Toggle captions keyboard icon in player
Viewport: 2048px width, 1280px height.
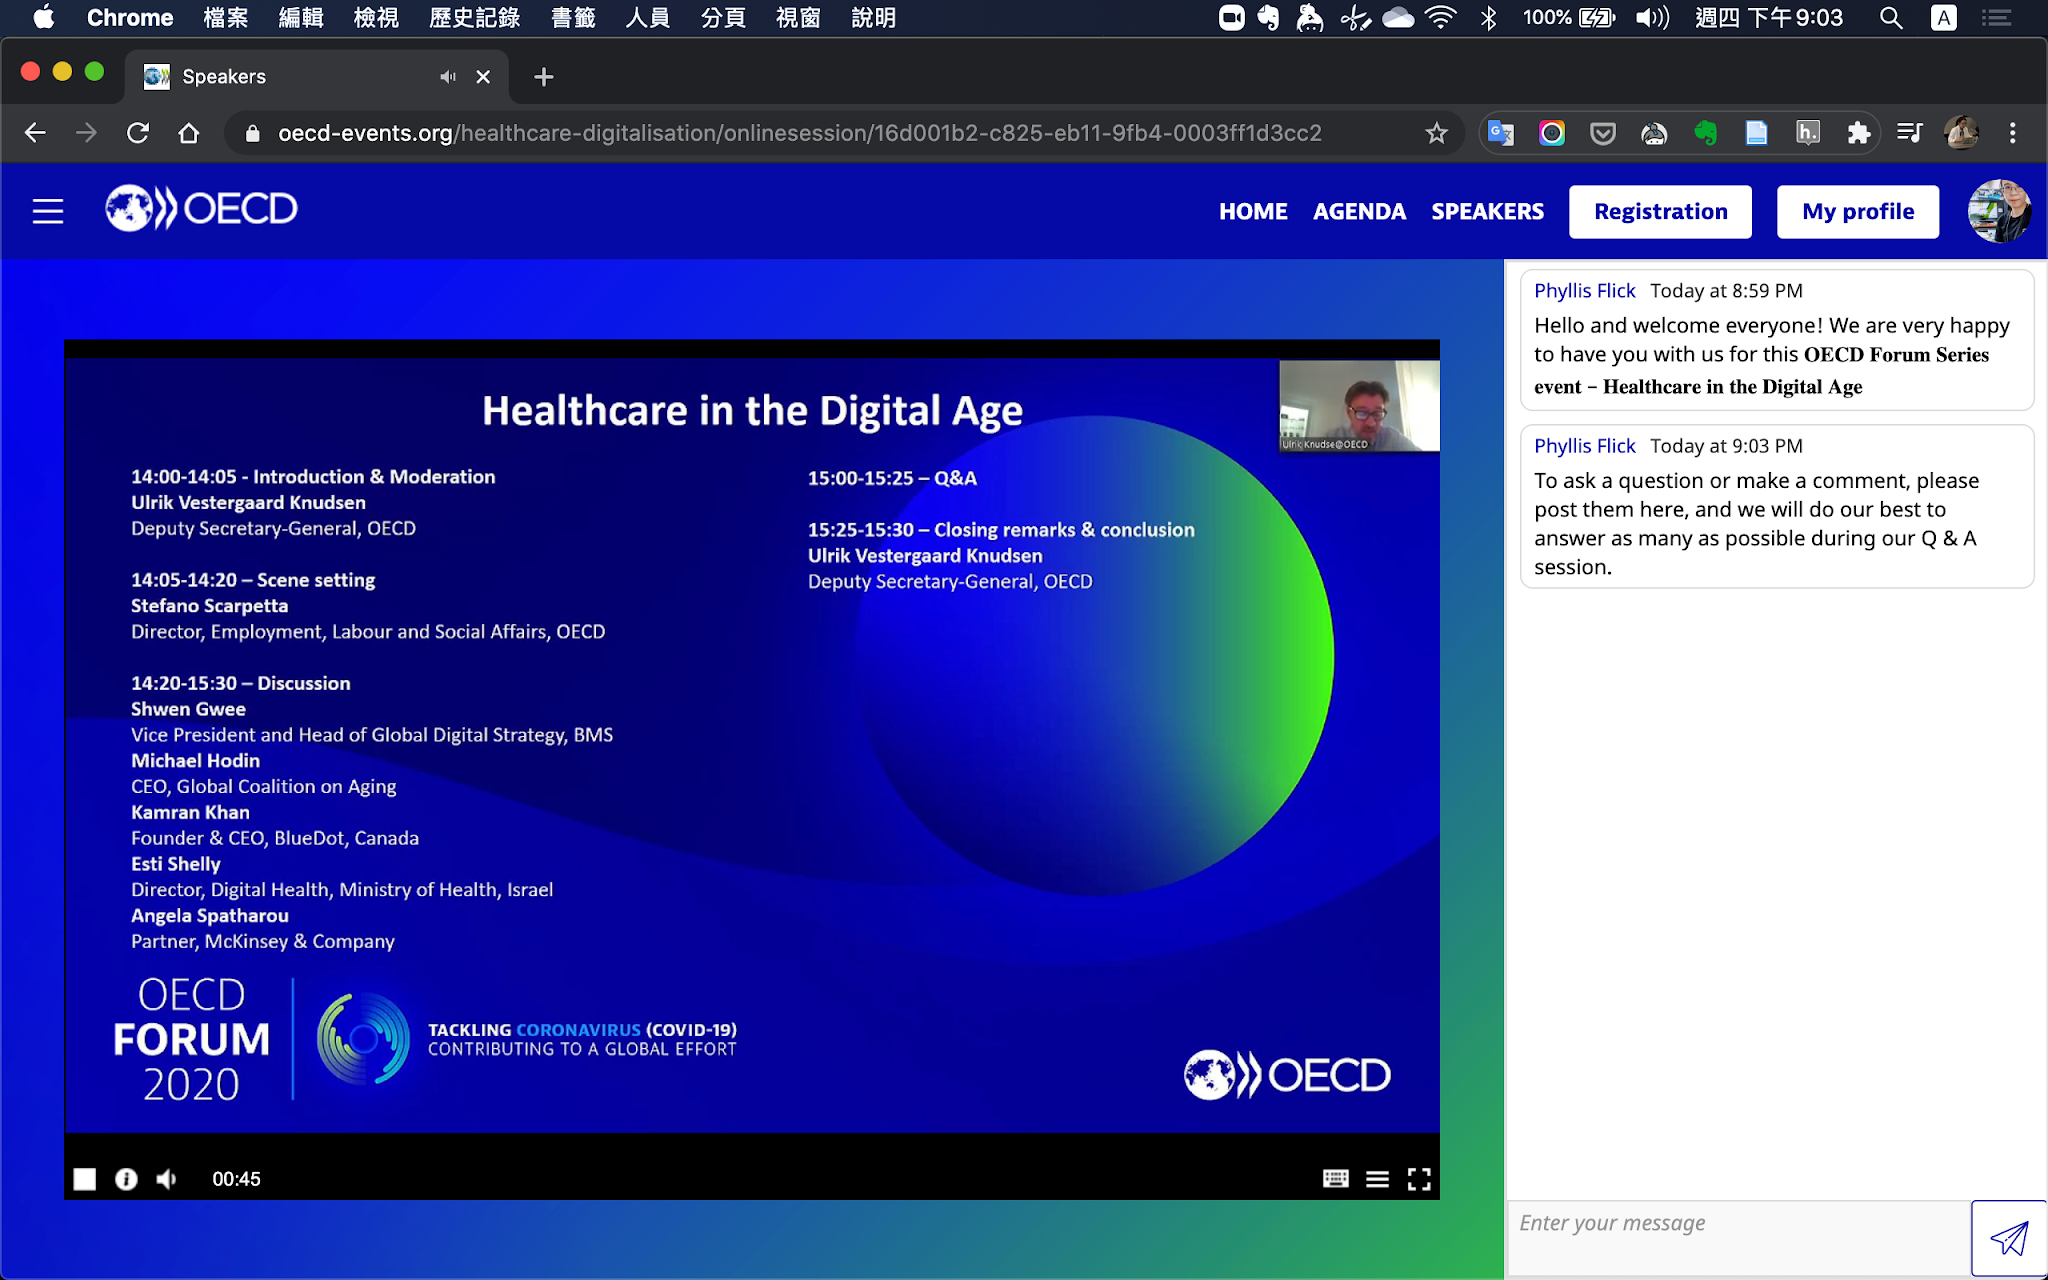tap(1335, 1179)
